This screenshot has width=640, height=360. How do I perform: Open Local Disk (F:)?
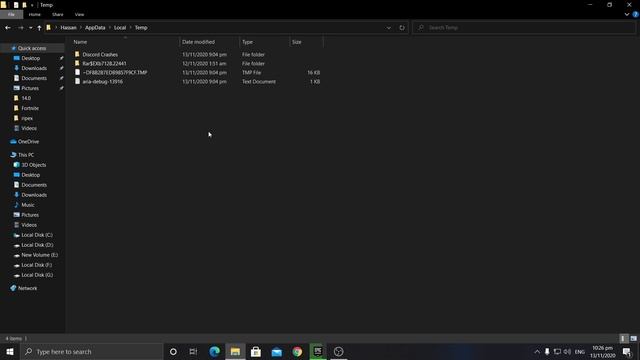click(x=36, y=265)
